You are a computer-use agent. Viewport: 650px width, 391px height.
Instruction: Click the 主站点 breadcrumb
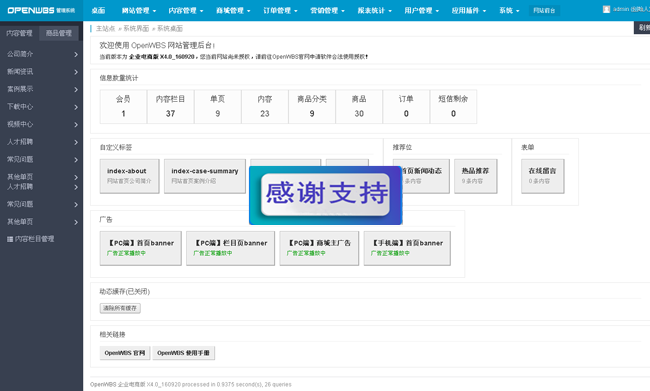point(105,28)
